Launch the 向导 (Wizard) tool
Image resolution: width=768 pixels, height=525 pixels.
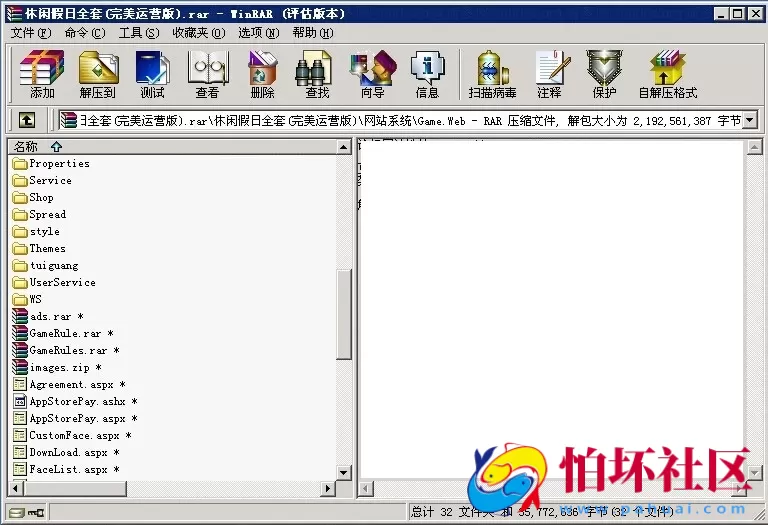click(373, 74)
